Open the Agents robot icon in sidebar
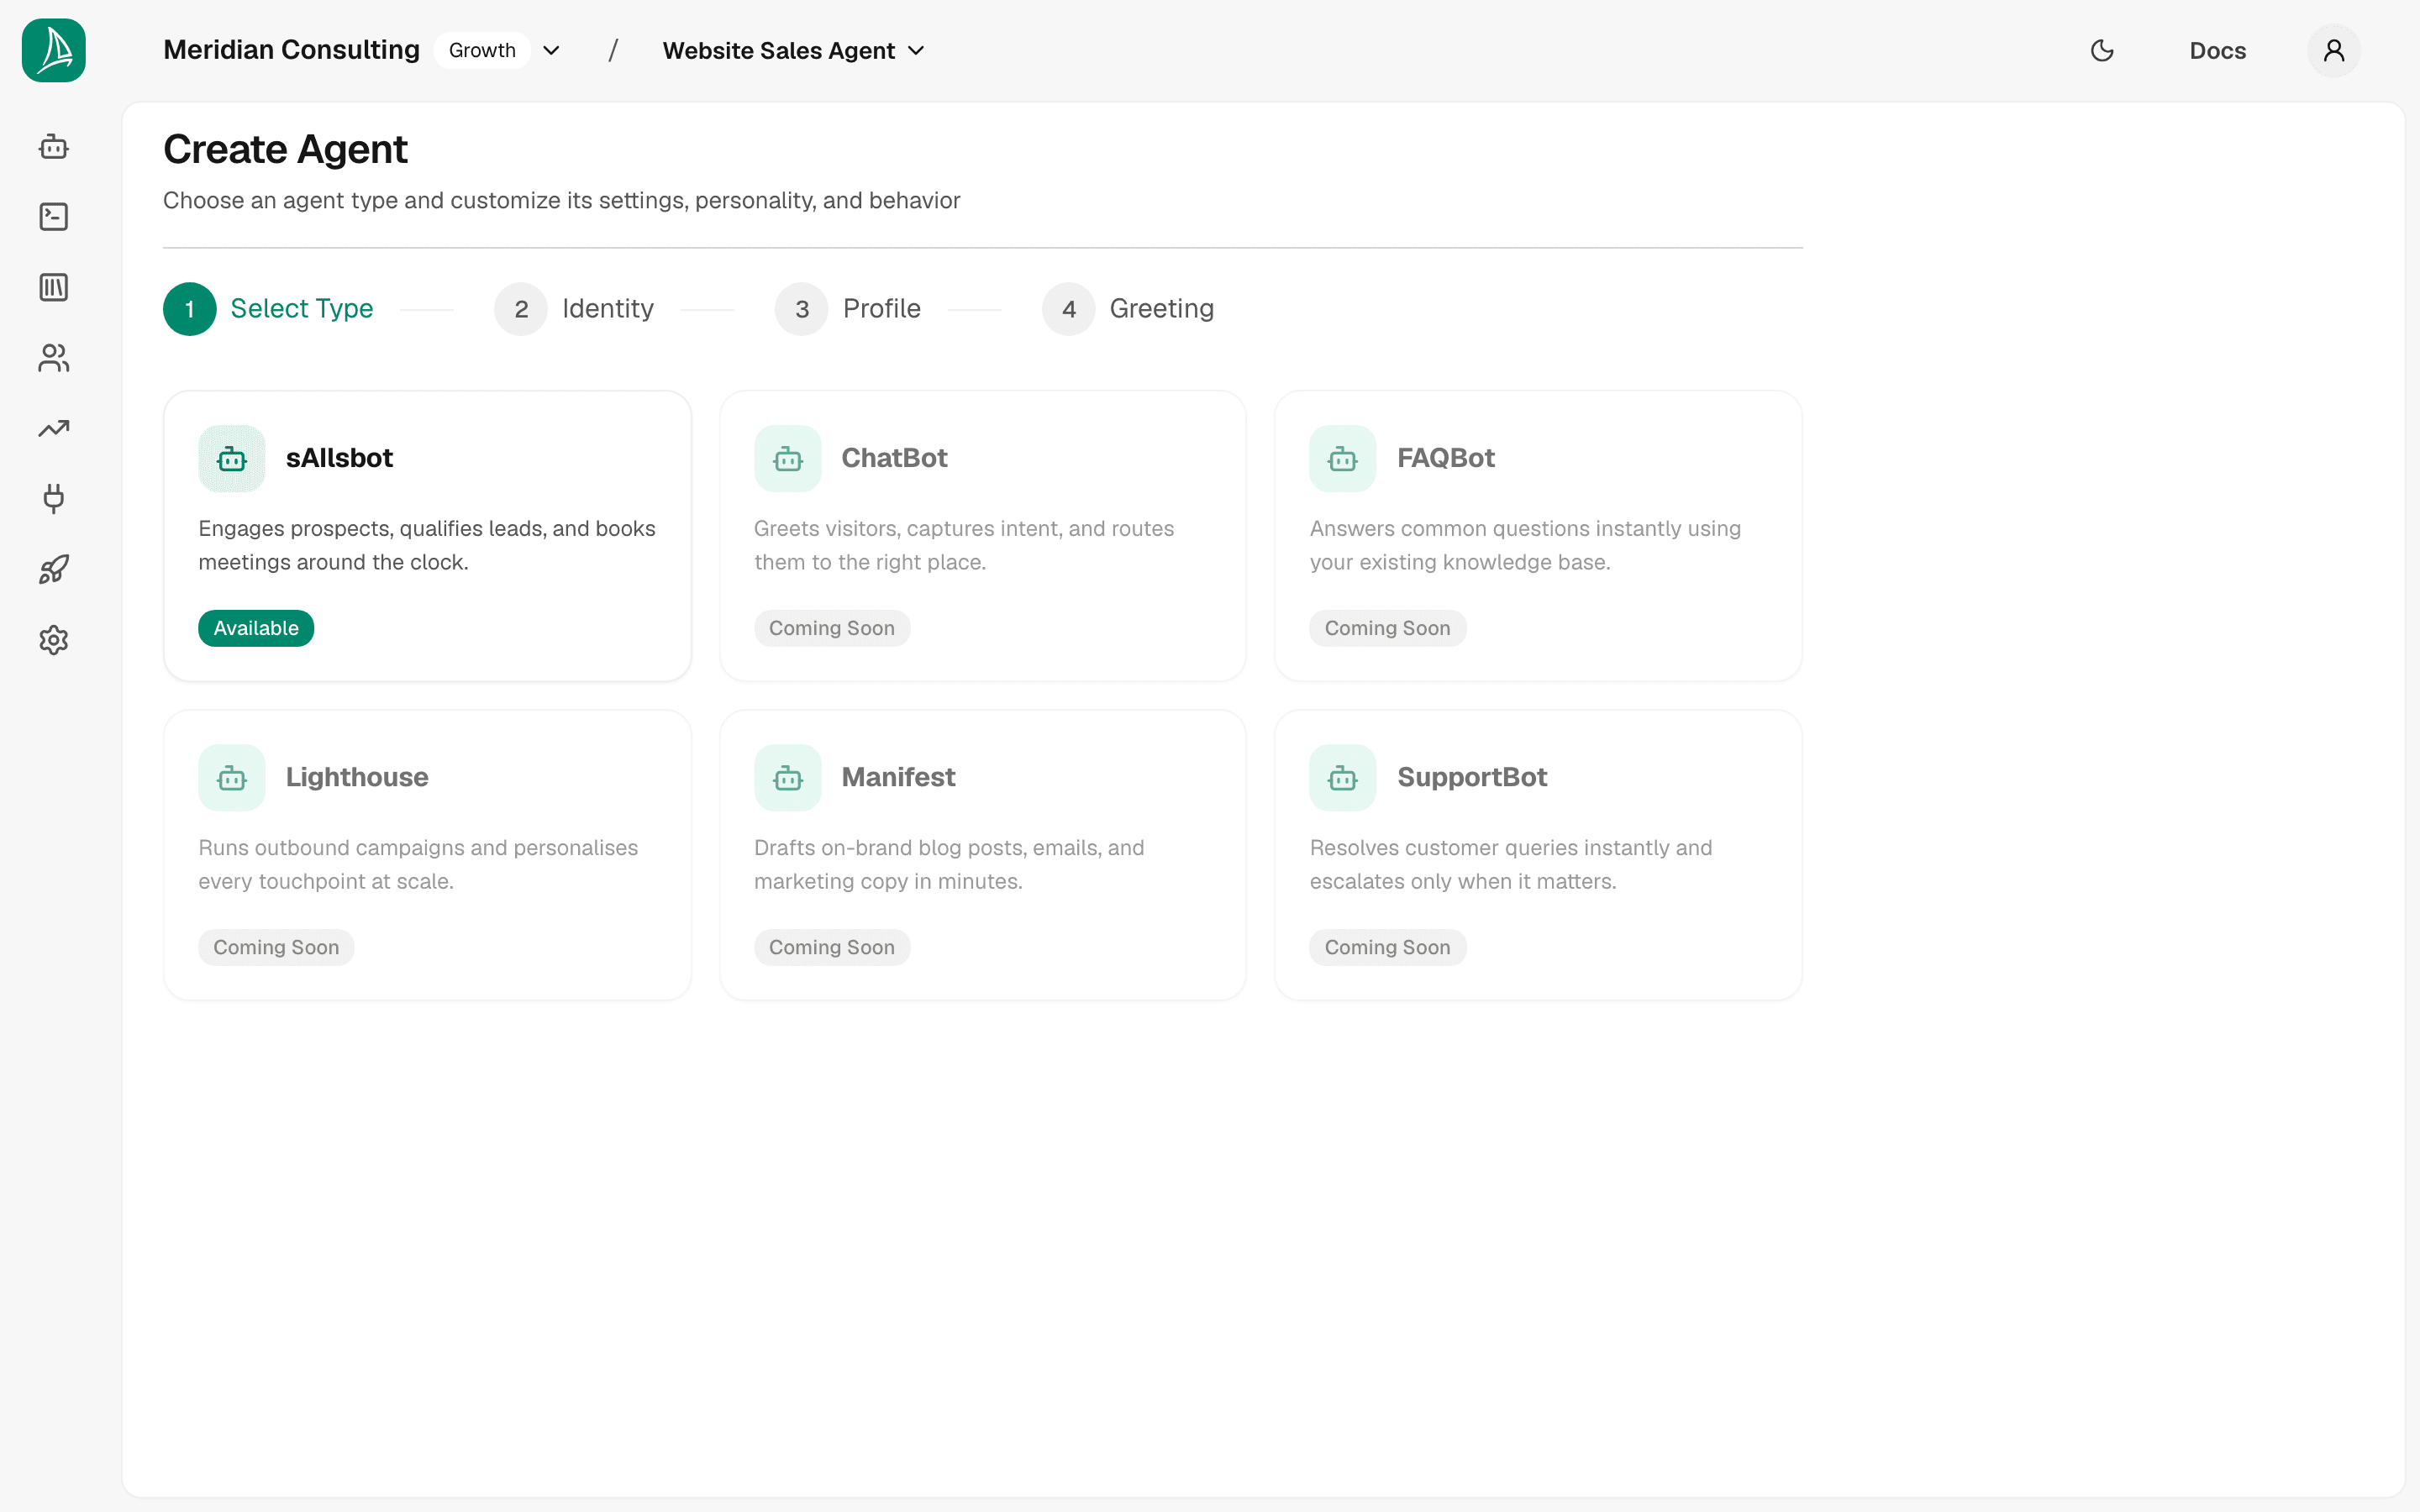Image resolution: width=2420 pixels, height=1512 pixels. click(54, 147)
